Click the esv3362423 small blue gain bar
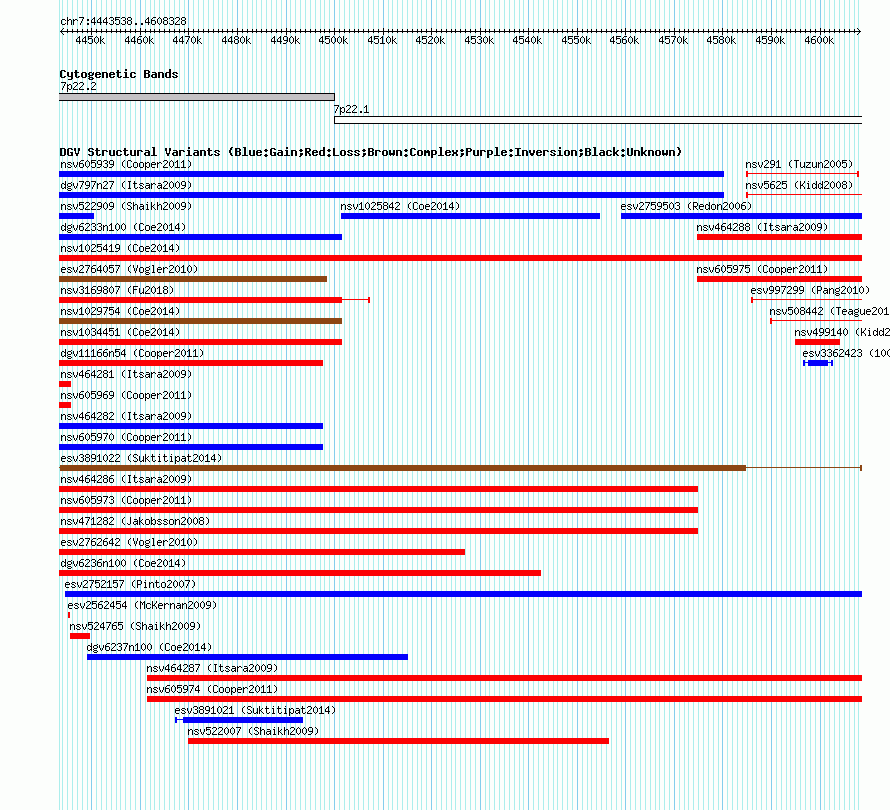This screenshot has height=810, width=890. tap(818, 363)
